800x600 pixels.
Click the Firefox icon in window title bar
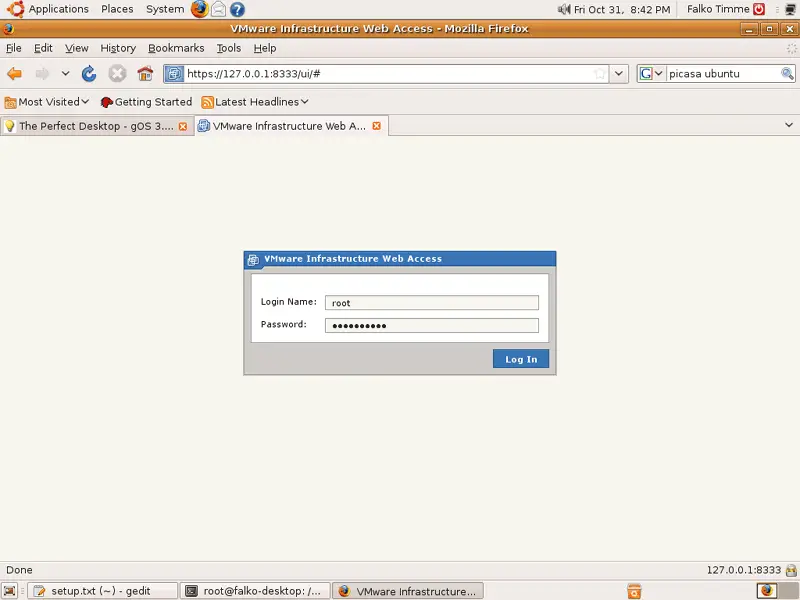(x=9, y=29)
